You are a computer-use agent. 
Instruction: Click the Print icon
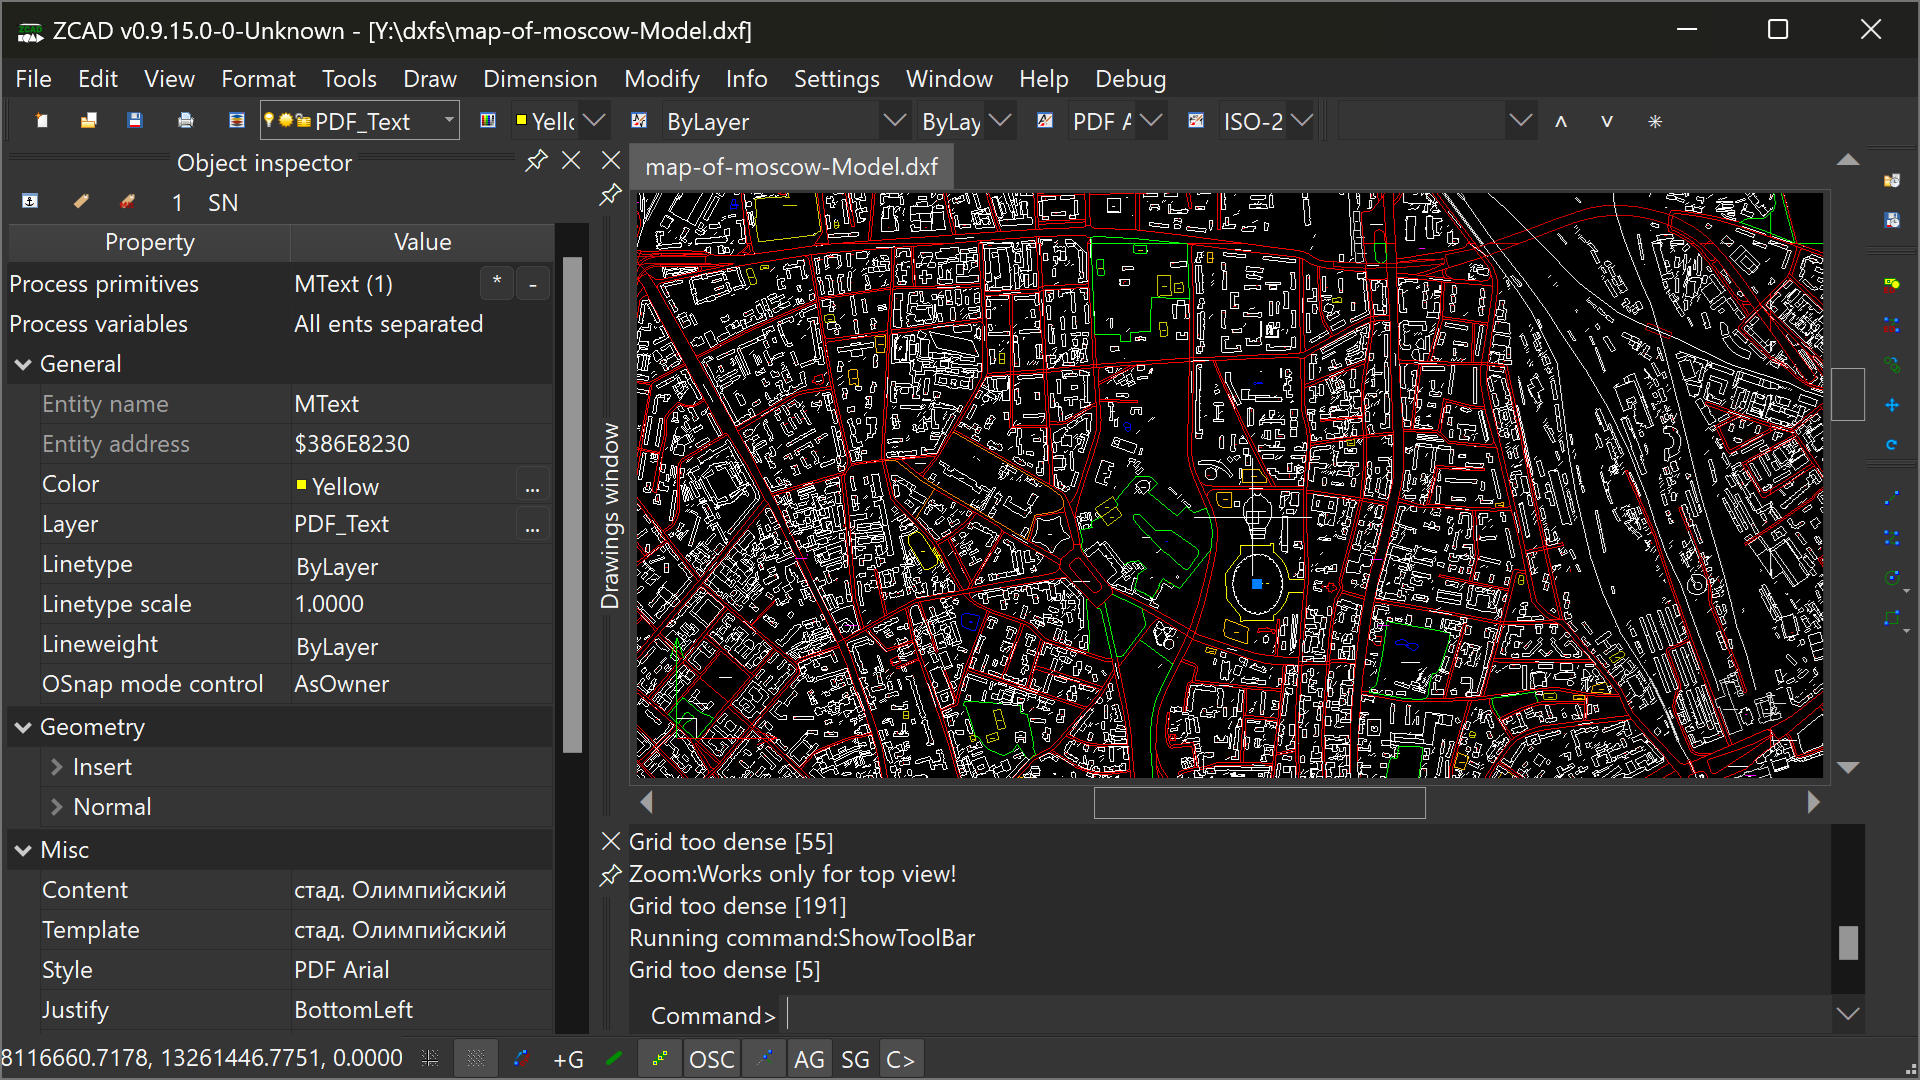tap(185, 121)
